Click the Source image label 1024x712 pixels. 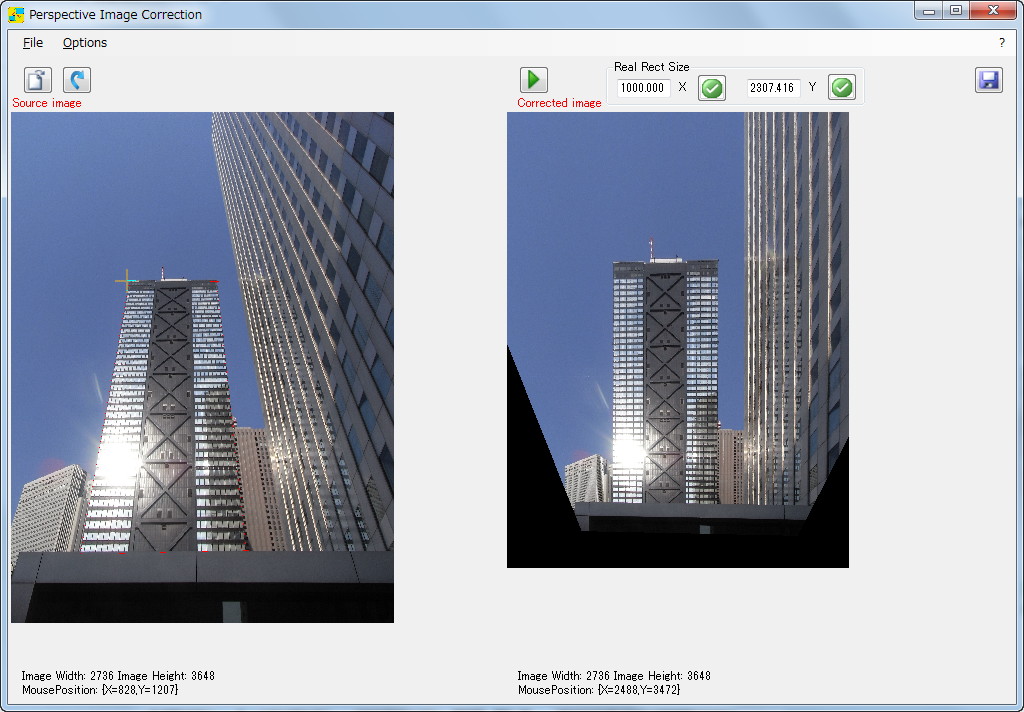tap(46, 102)
